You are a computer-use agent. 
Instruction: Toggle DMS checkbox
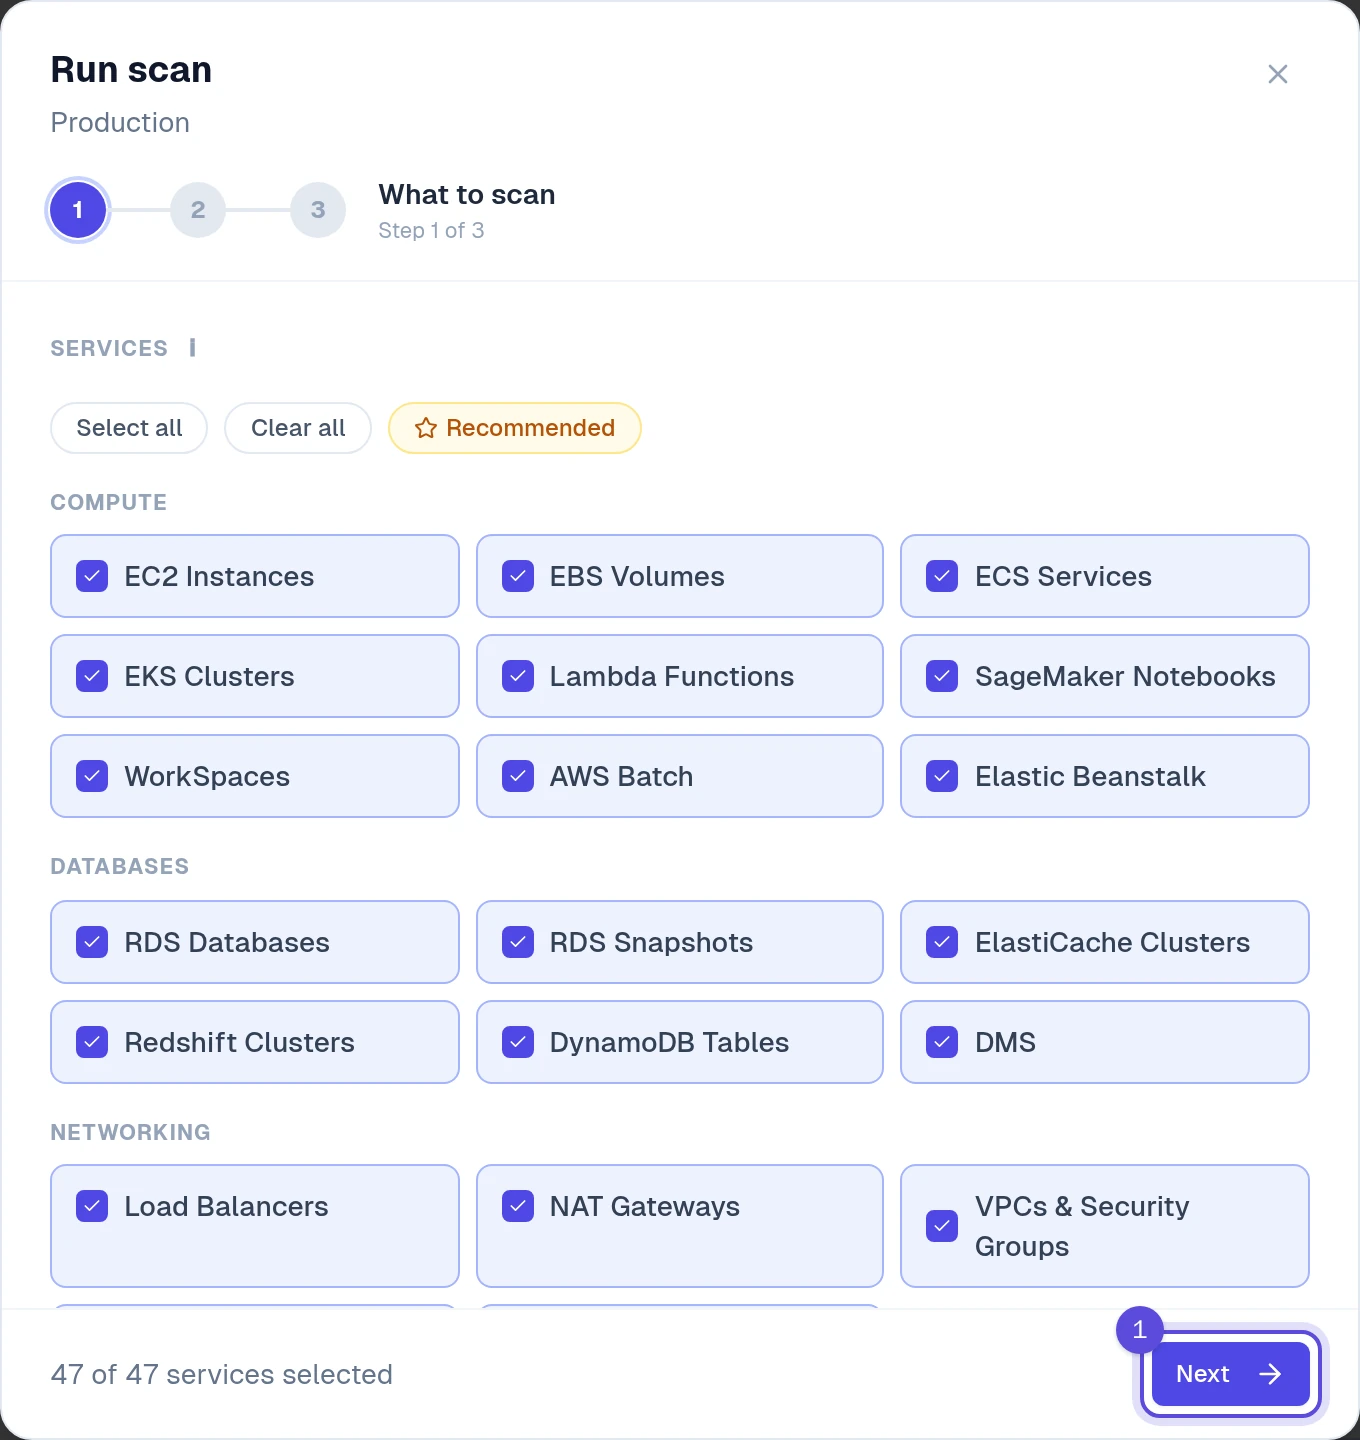click(942, 1042)
